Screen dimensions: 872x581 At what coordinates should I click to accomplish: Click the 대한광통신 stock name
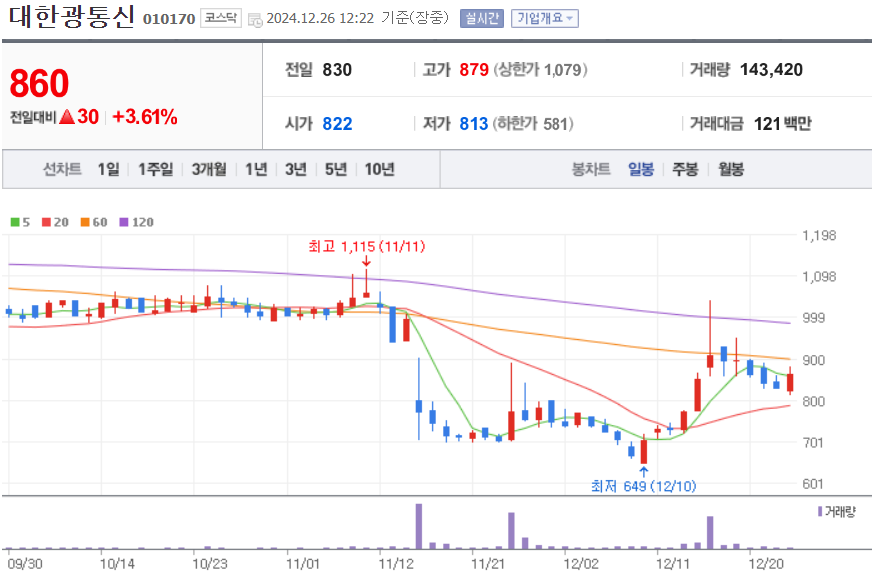[x=72, y=16]
